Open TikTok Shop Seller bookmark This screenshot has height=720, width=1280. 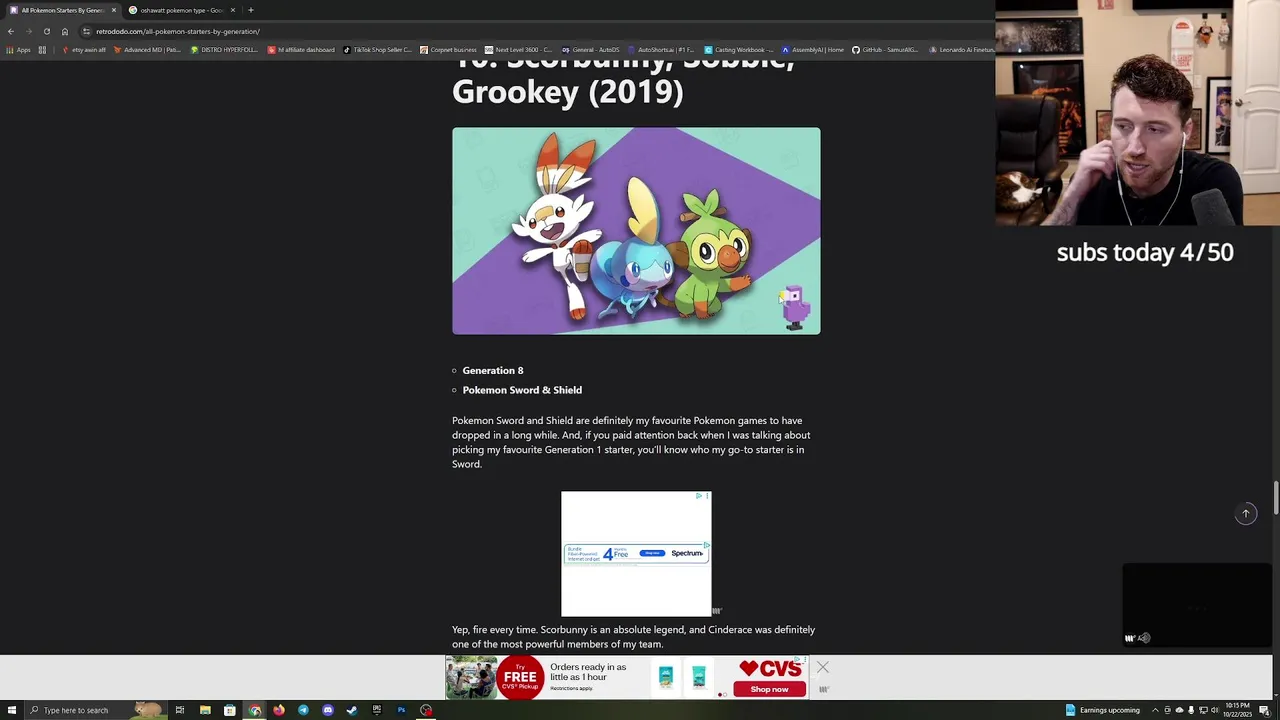[378, 50]
